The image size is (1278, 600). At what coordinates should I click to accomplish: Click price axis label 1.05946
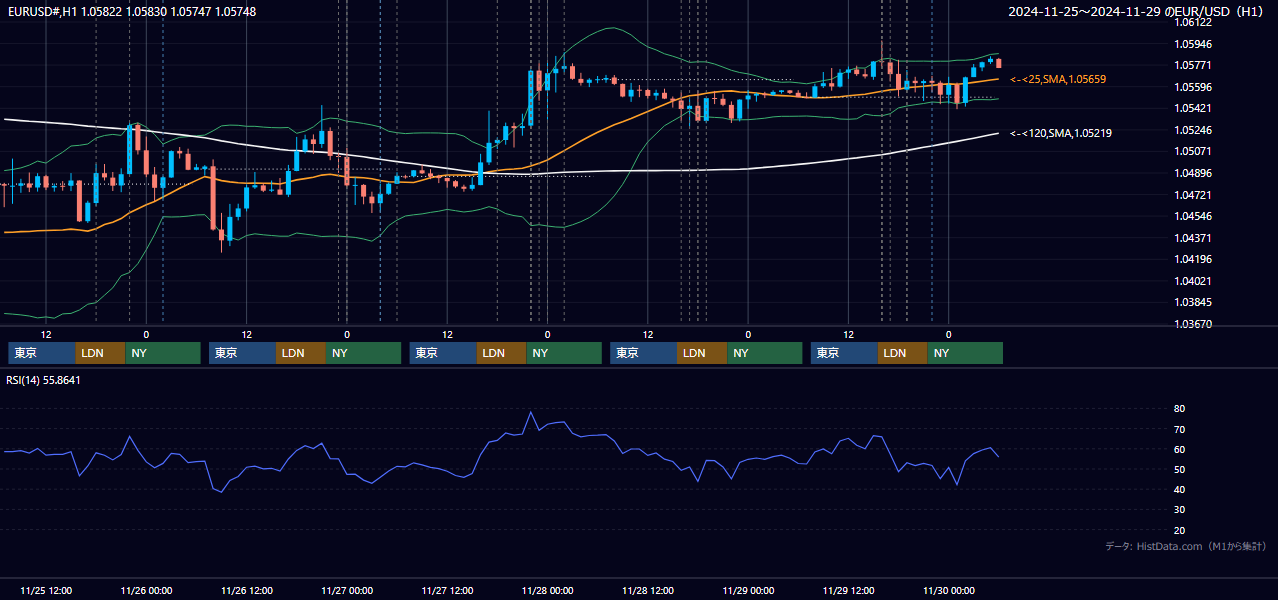pyautogui.click(x=1194, y=44)
